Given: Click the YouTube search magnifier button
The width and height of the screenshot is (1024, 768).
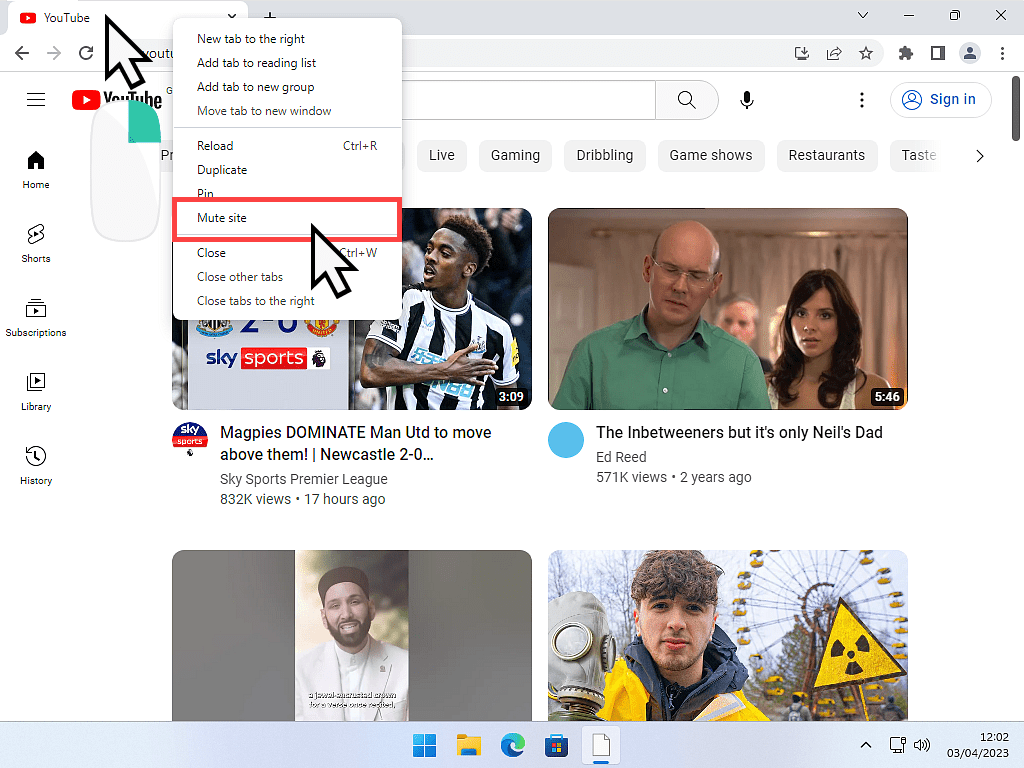Looking at the screenshot, I should point(686,100).
